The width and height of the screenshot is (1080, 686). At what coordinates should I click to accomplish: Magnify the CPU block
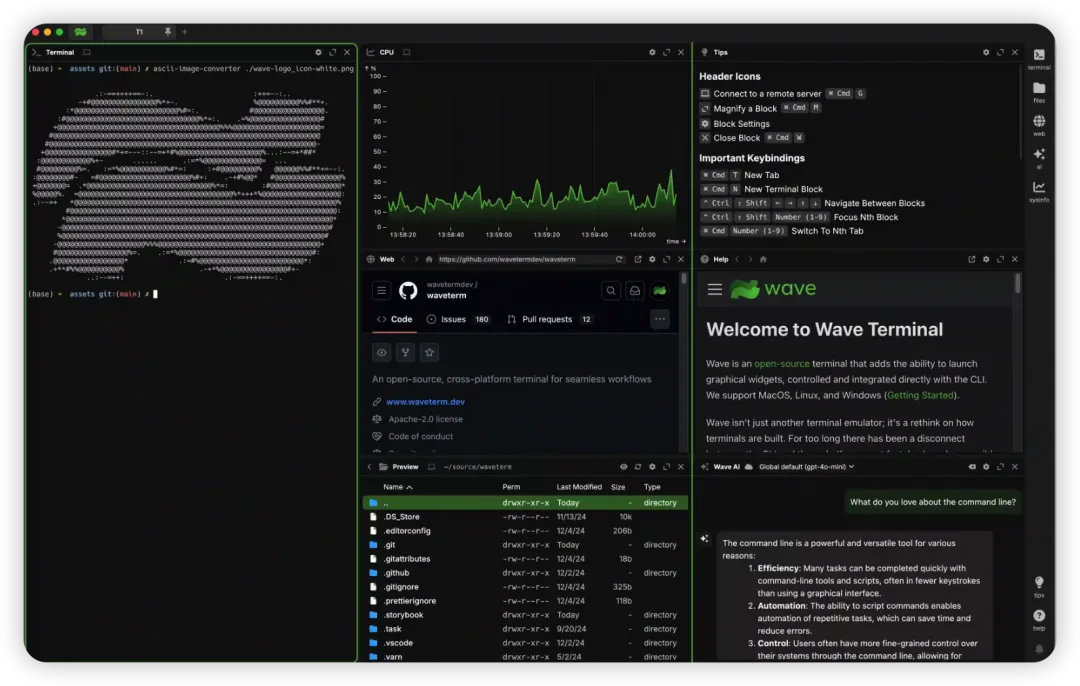click(x=667, y=52)
